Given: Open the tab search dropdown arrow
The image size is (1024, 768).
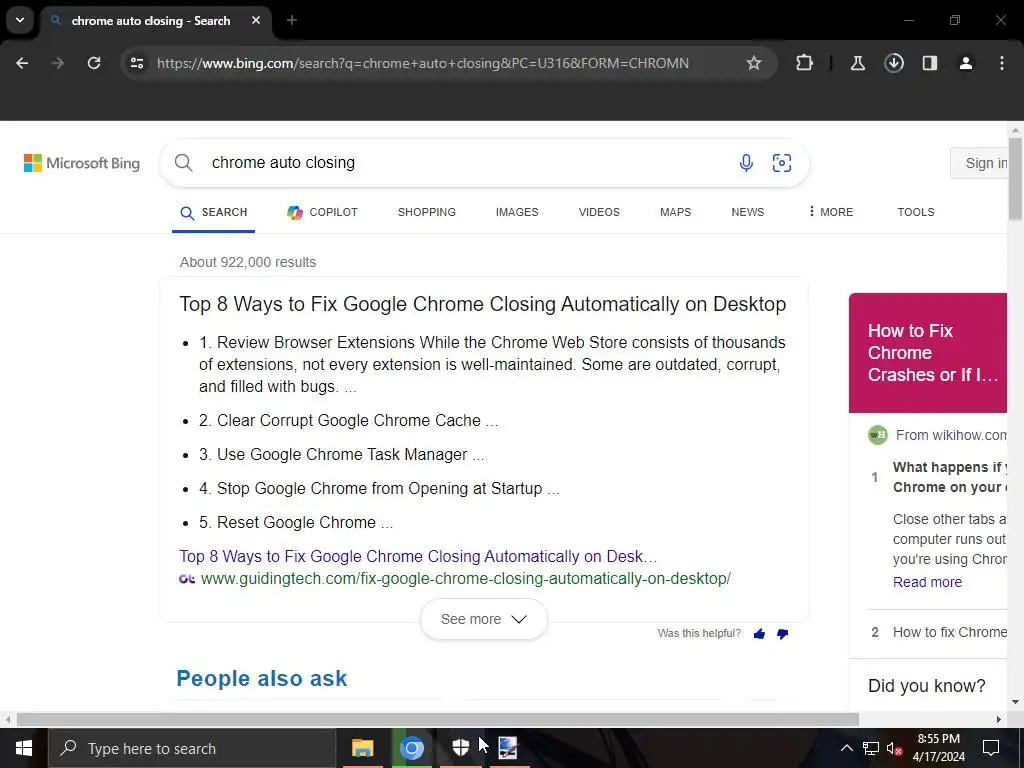Looking at the screenshot, I should (x=20, y=20).
